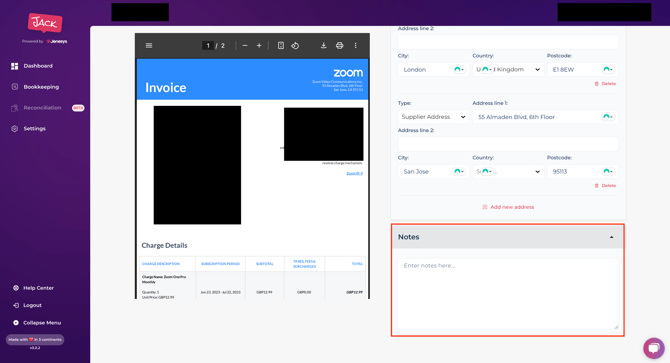Click the Collapse Menu option
The width and height of the screenshot is (670, 363).
click(x=42, y=323)
